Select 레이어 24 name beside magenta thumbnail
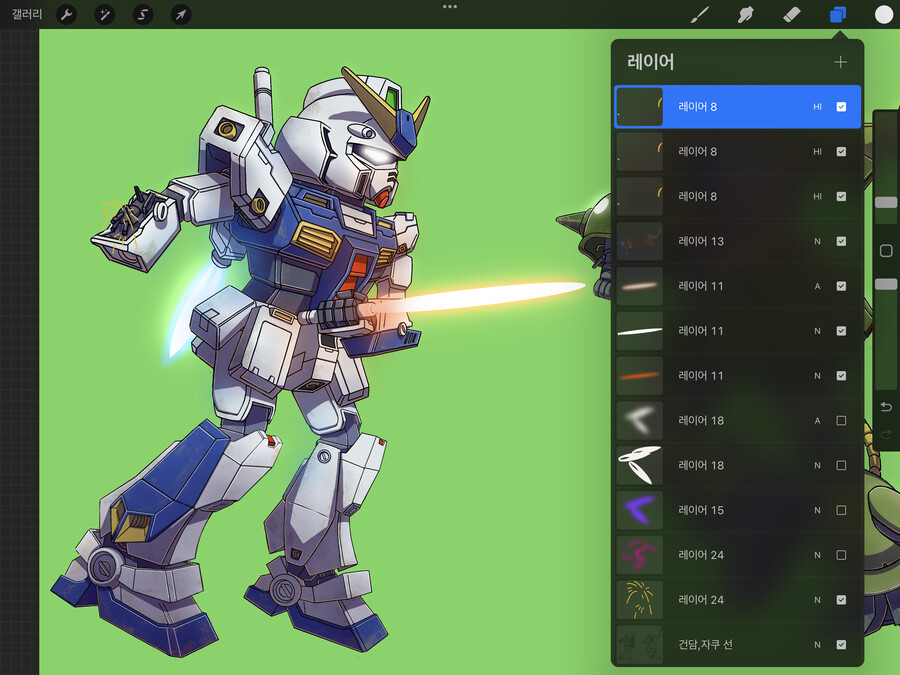 701,555
